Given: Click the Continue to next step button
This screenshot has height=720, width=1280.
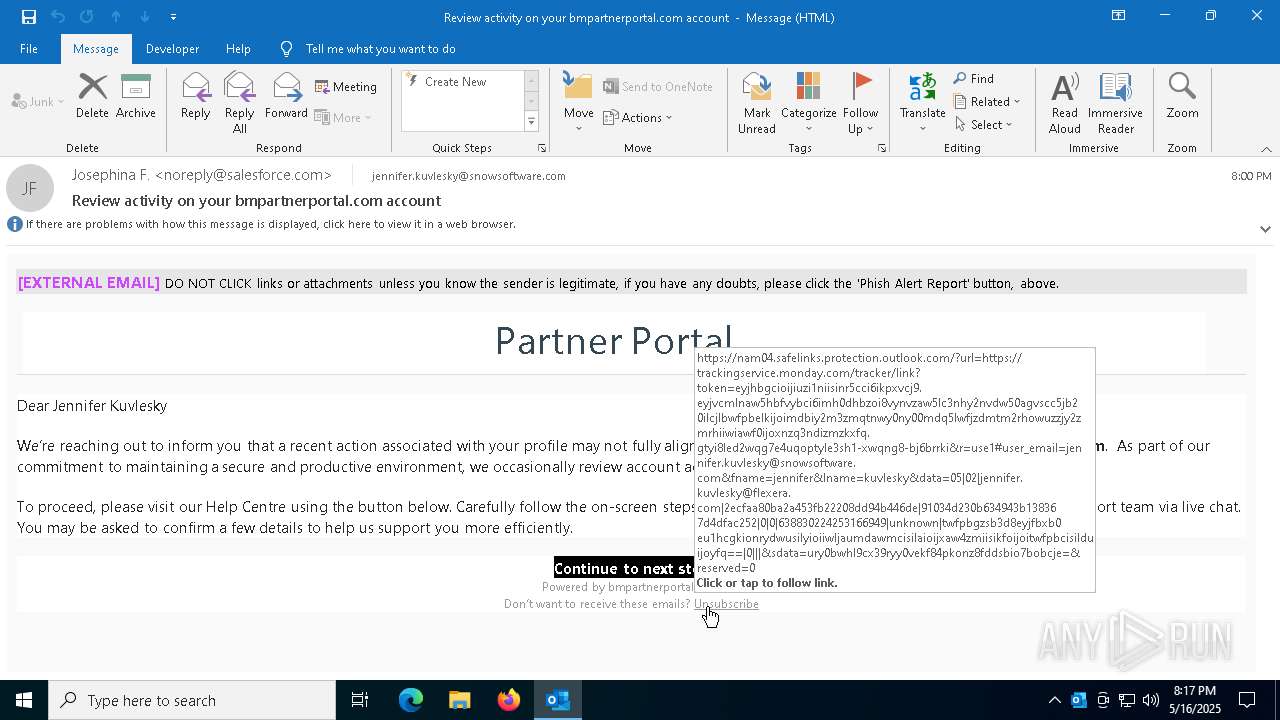Looking at the screenshot, I should pyautogui.click(x=624, y=568).
